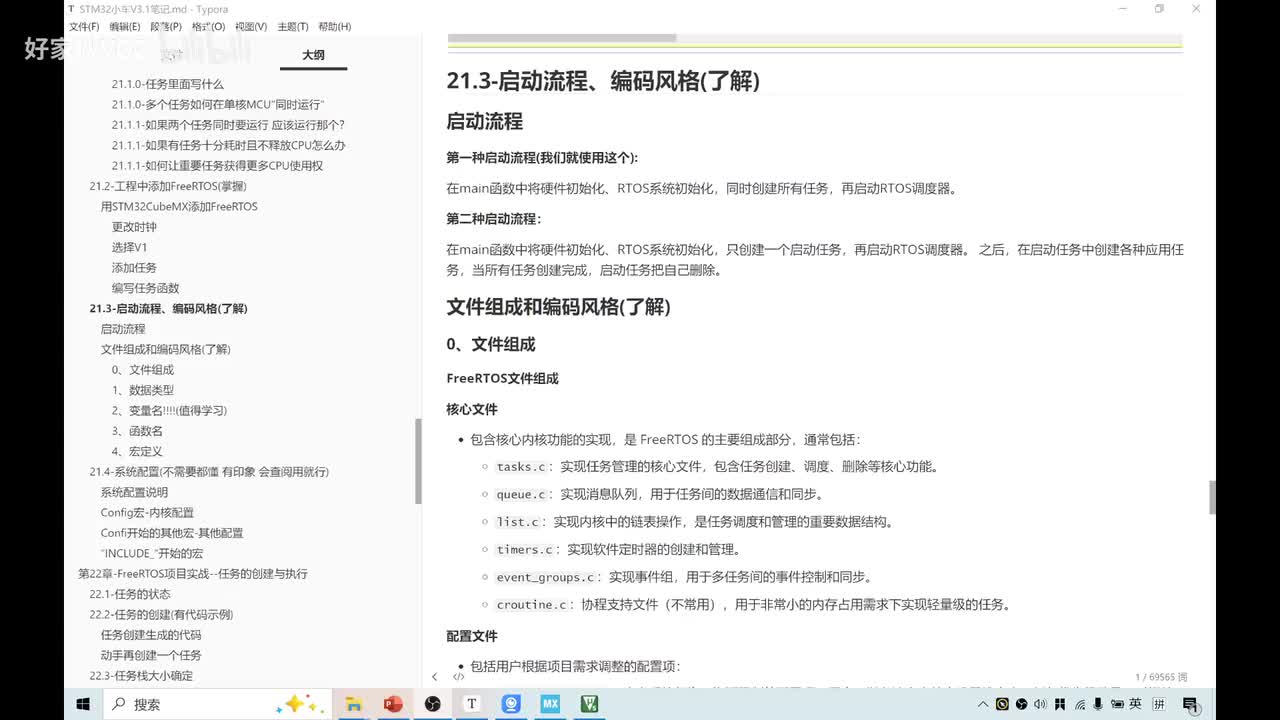Select 编写任务函数 in the outline
1280x720 pixels.
(x=145, y=288)
